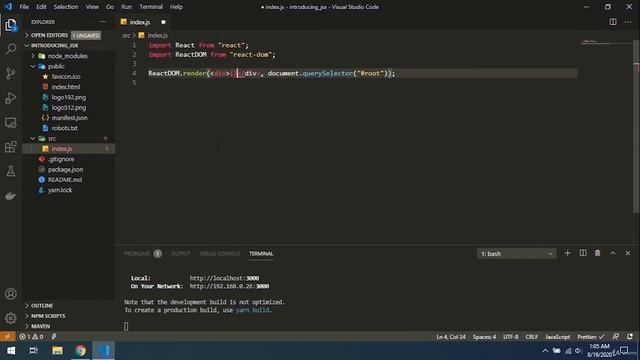Select the Terminal panel tab
Image resolution: width=640 pixels, height=360 pixels.
coord(261,253)
